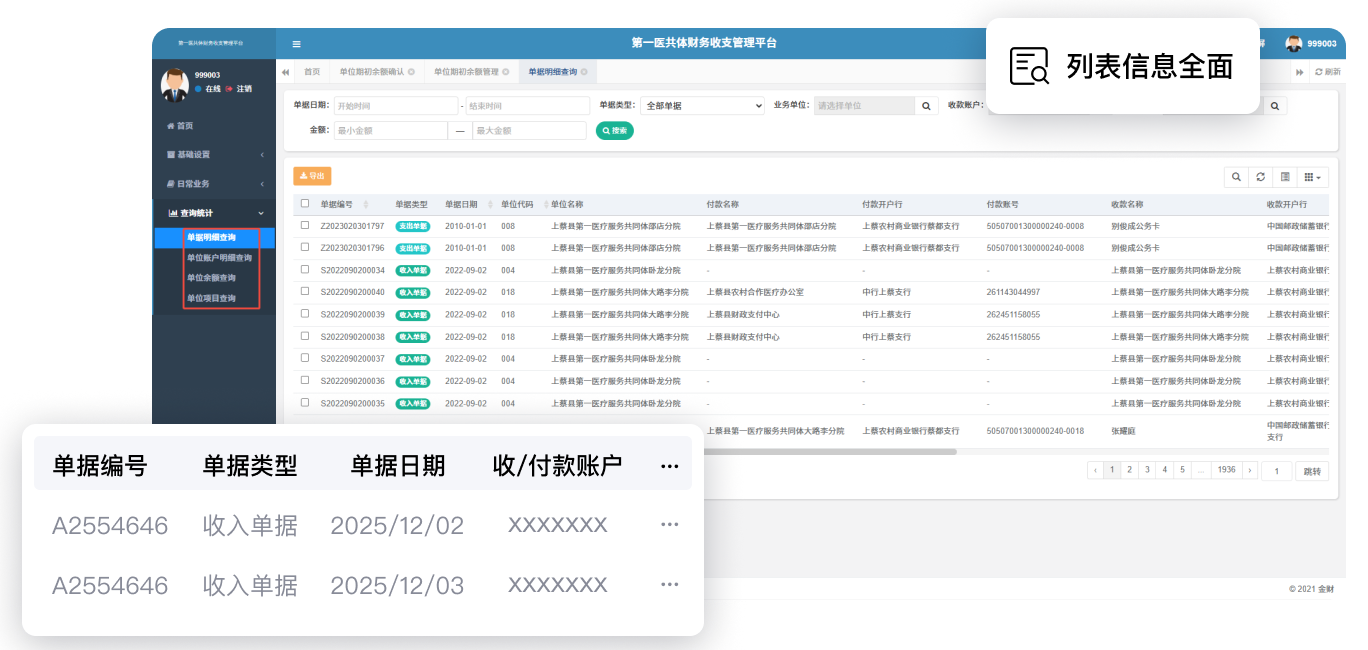Image resolution: width=1368 pixels, height=650 pixels.
Task: Close the 单位期初余额管理 tab
Action: pyautogui.click(x=506, y=72)
